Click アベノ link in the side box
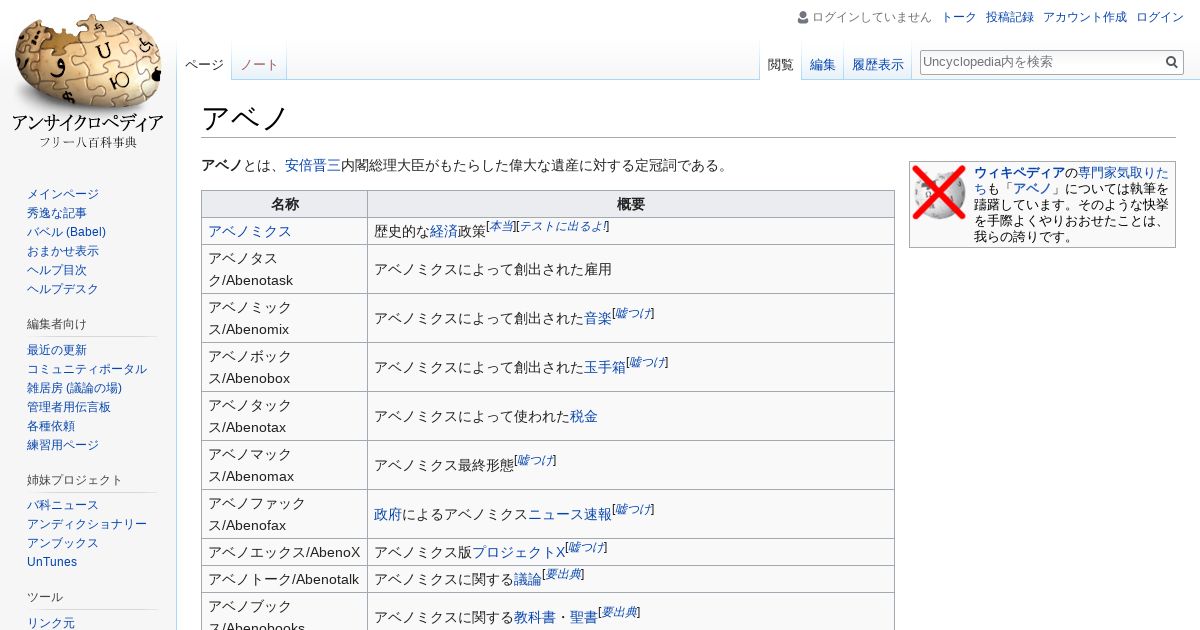Viewport: 1200px width, 630px height. [x=1033, y=188]
